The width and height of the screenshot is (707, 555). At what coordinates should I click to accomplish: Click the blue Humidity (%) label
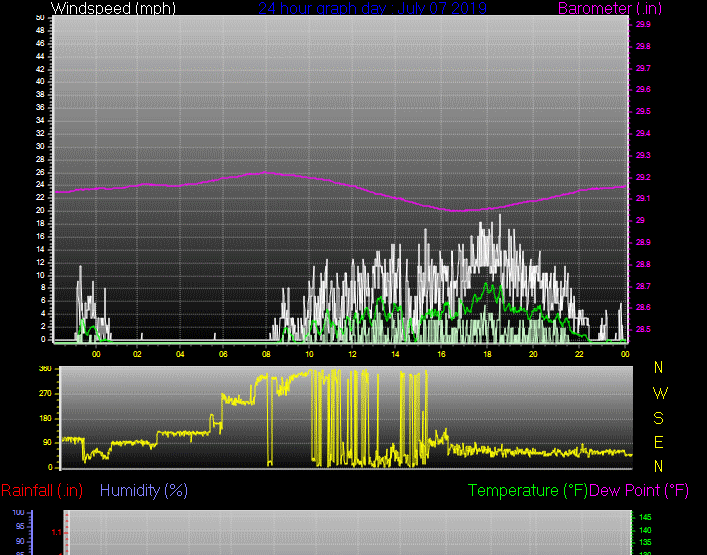(x=144, y=491)
